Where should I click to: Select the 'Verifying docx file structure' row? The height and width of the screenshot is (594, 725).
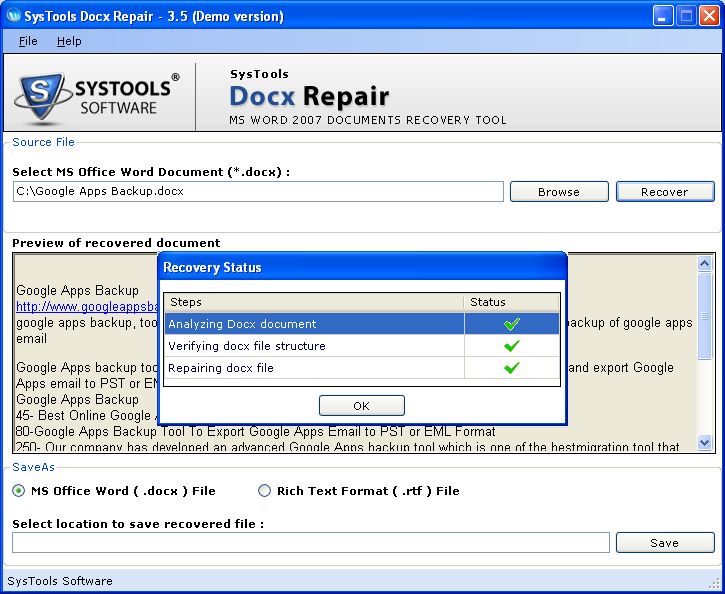click(362, 346)
